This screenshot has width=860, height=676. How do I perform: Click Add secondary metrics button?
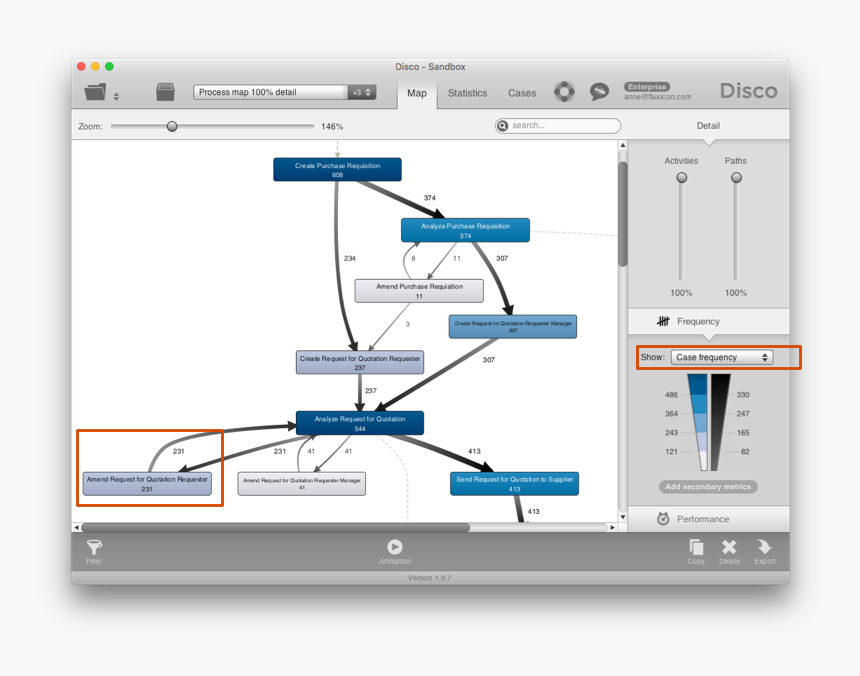click(x=708, y=487)
